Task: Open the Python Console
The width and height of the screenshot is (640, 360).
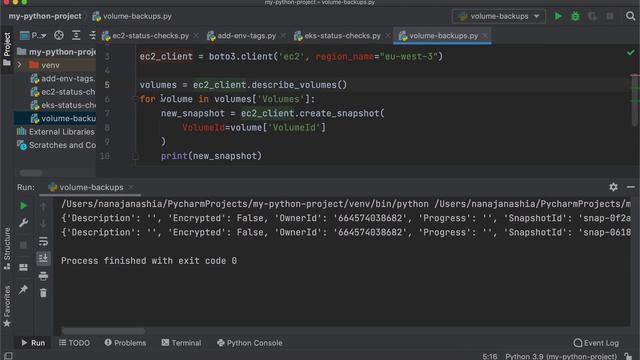Action: 249,343
